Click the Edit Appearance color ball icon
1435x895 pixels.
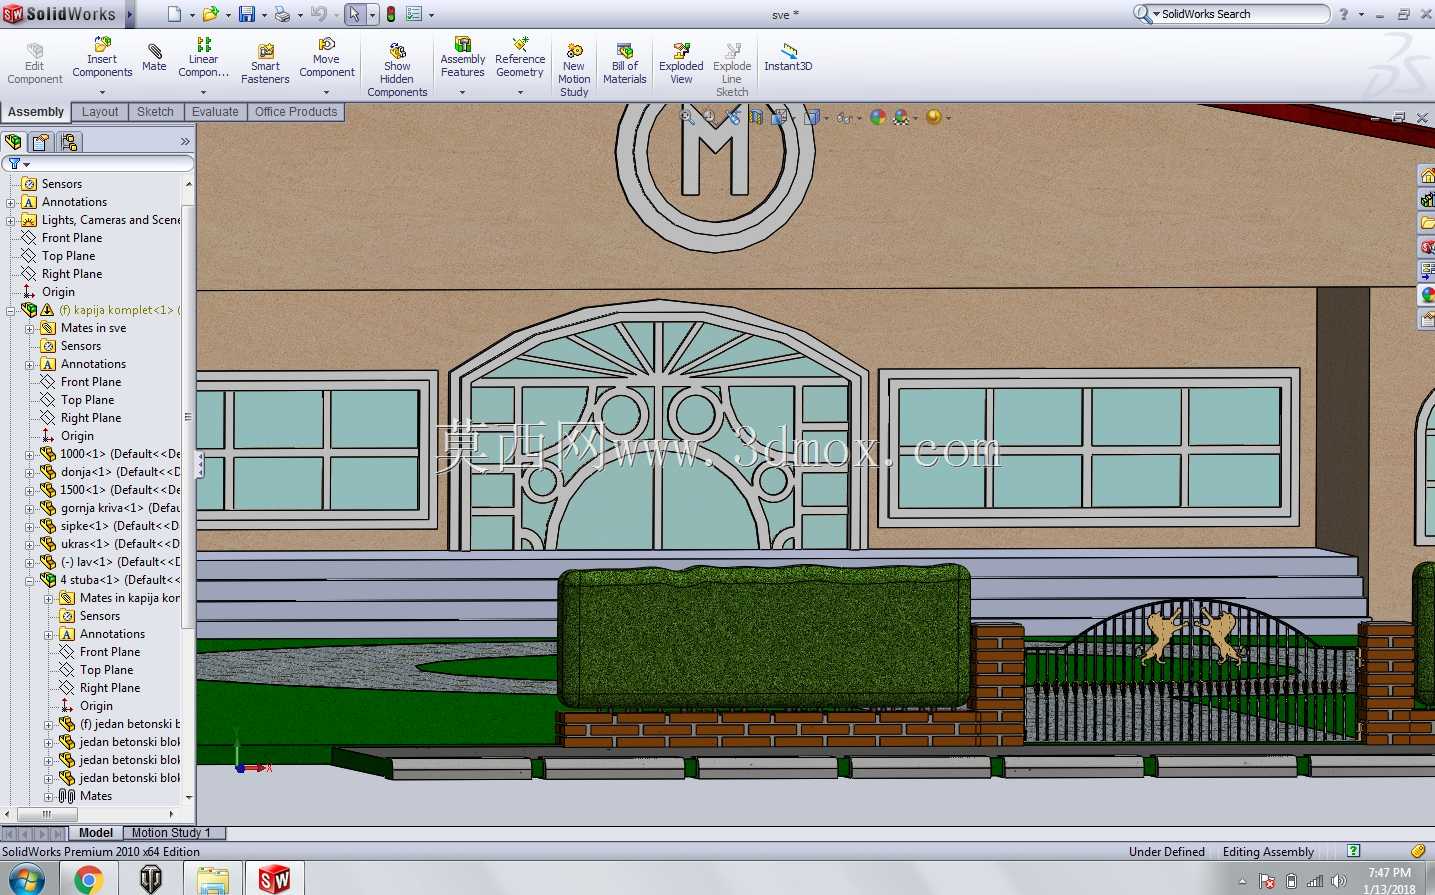pyautogui.click(x=878, y=117)
